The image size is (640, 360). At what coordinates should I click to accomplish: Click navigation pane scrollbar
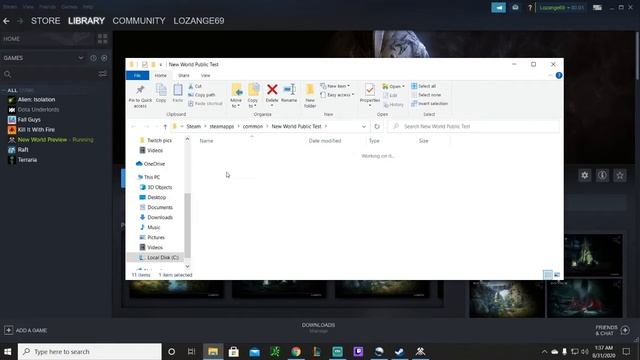click(x=187, y=224)
